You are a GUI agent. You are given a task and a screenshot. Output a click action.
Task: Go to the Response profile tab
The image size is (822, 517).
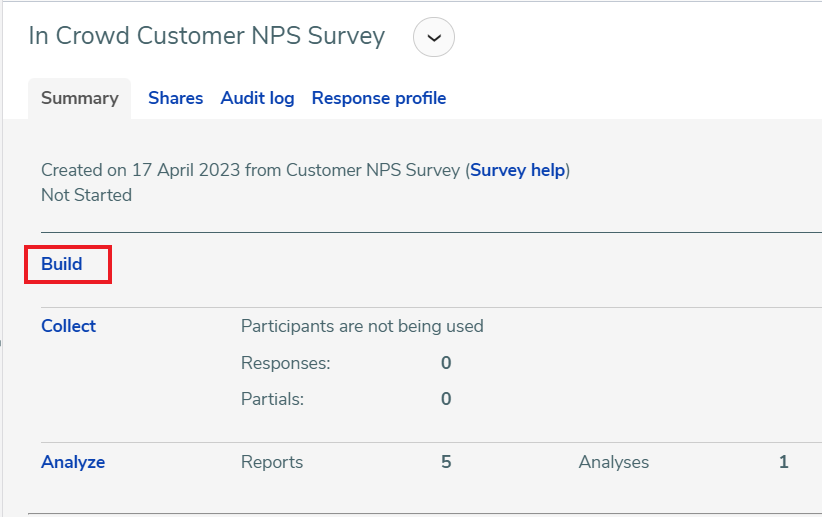(x=379, y=98)
